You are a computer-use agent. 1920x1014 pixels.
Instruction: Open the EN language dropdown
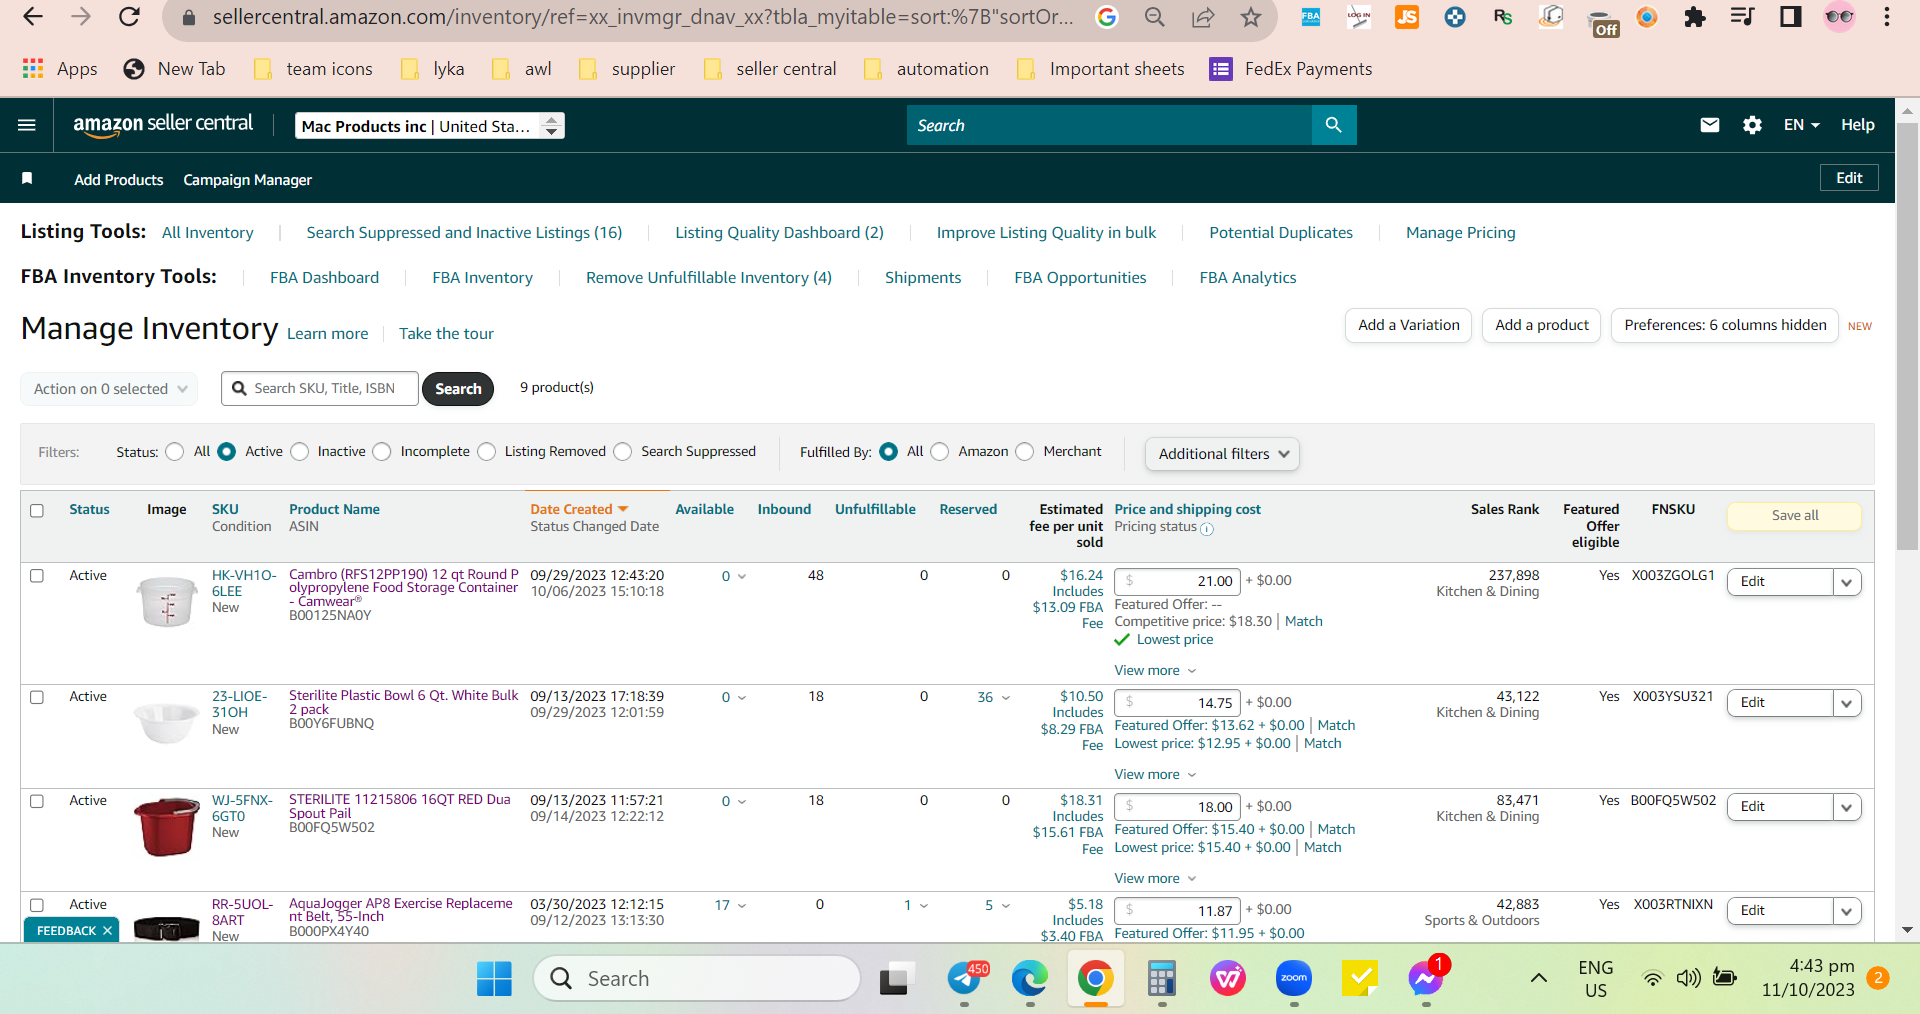tap(1801, 125)
